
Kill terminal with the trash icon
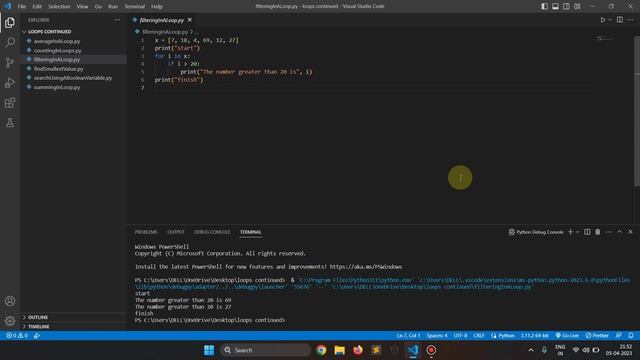(598, 232)
